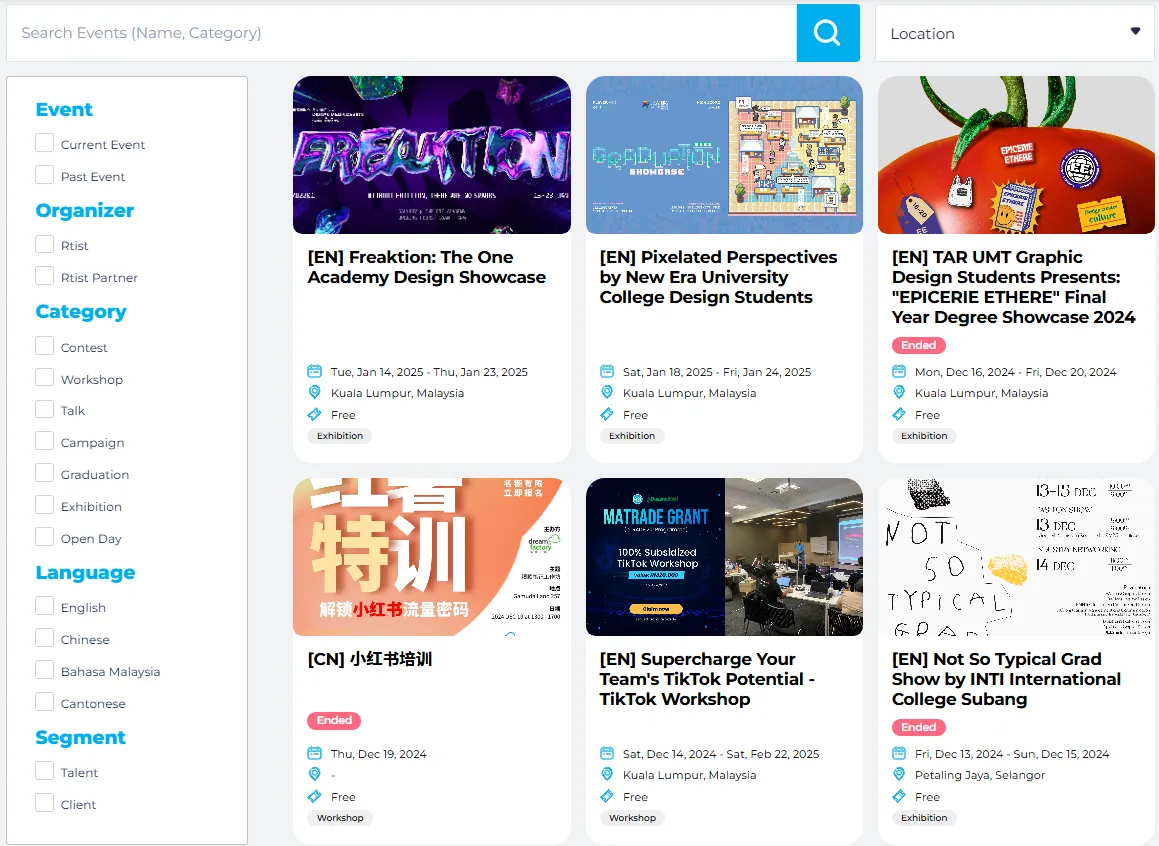This screenshot has width=1159, height=846.
Task: Click the MATRADE GRANT banner image
Action: [724, 557]
